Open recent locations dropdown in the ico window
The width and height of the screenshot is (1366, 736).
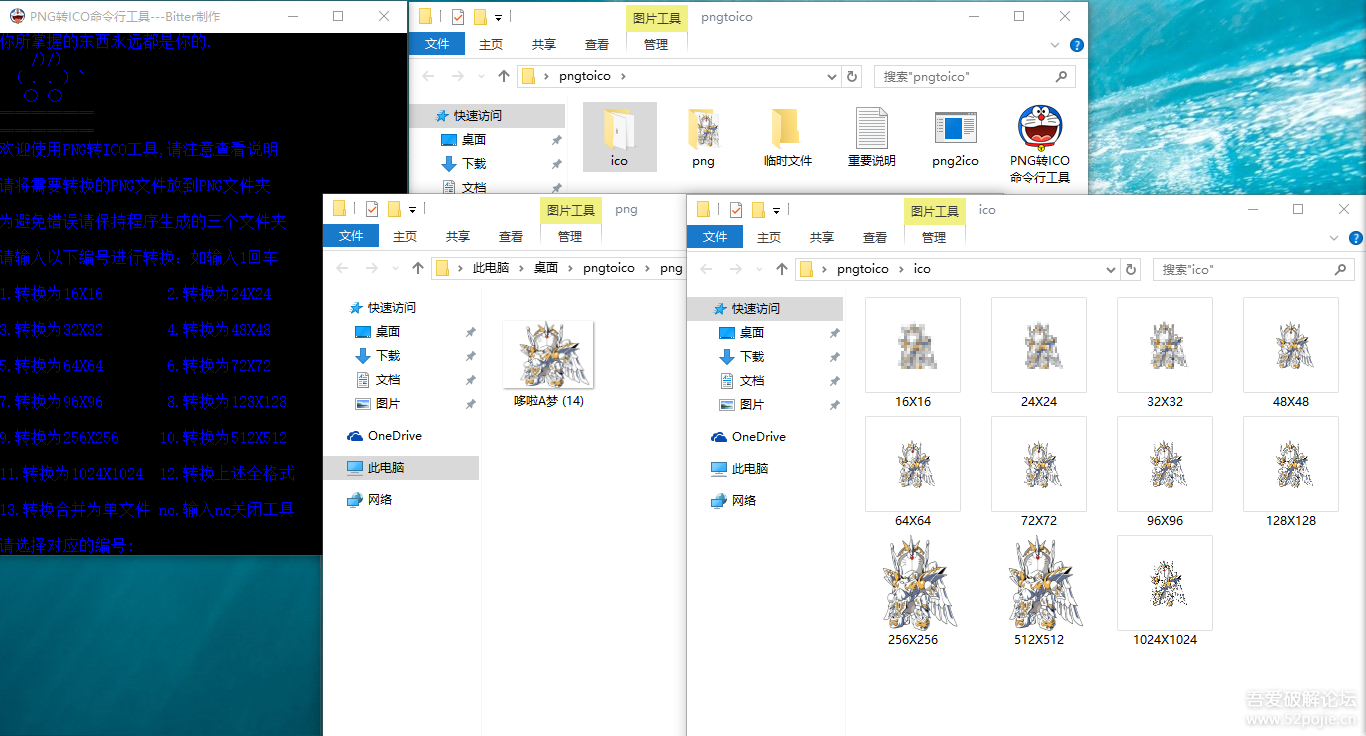(x=758, y=270)
